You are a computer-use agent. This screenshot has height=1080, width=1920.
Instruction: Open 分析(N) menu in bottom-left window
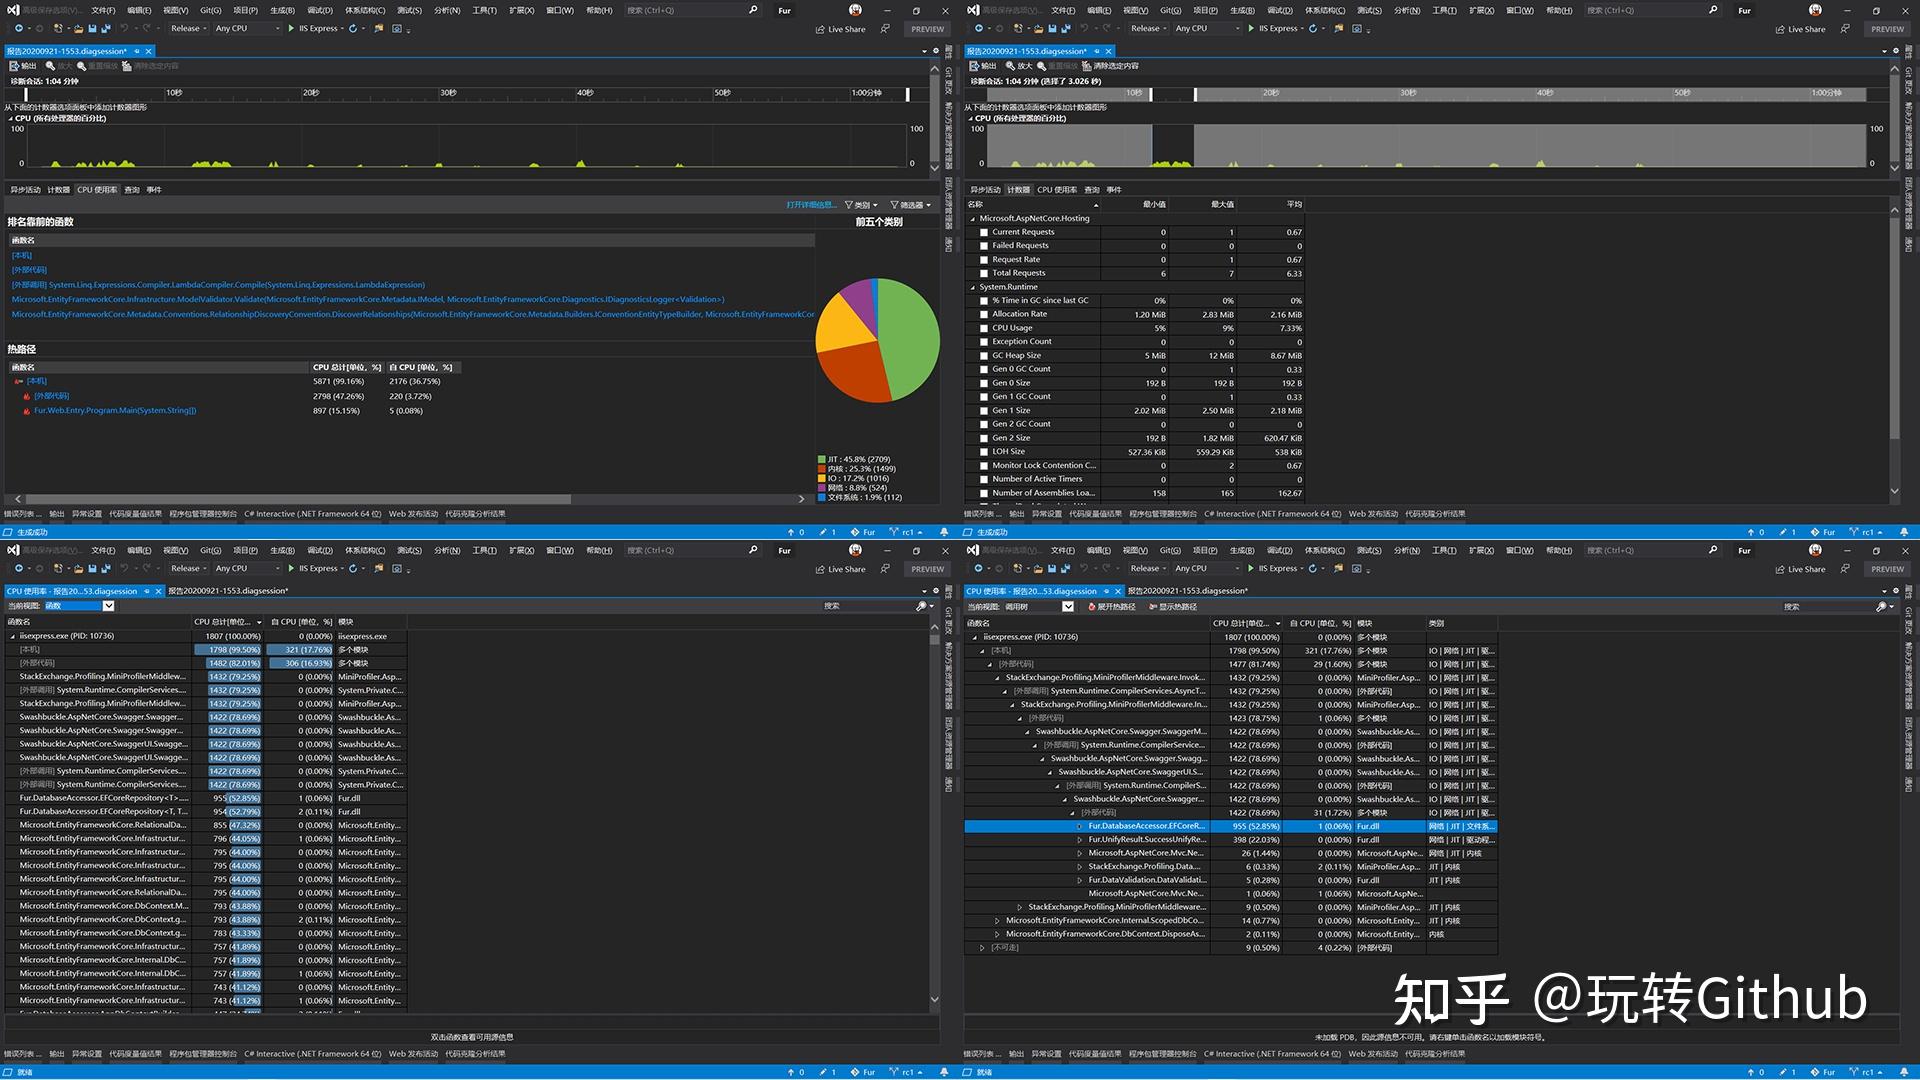(447, 550)
